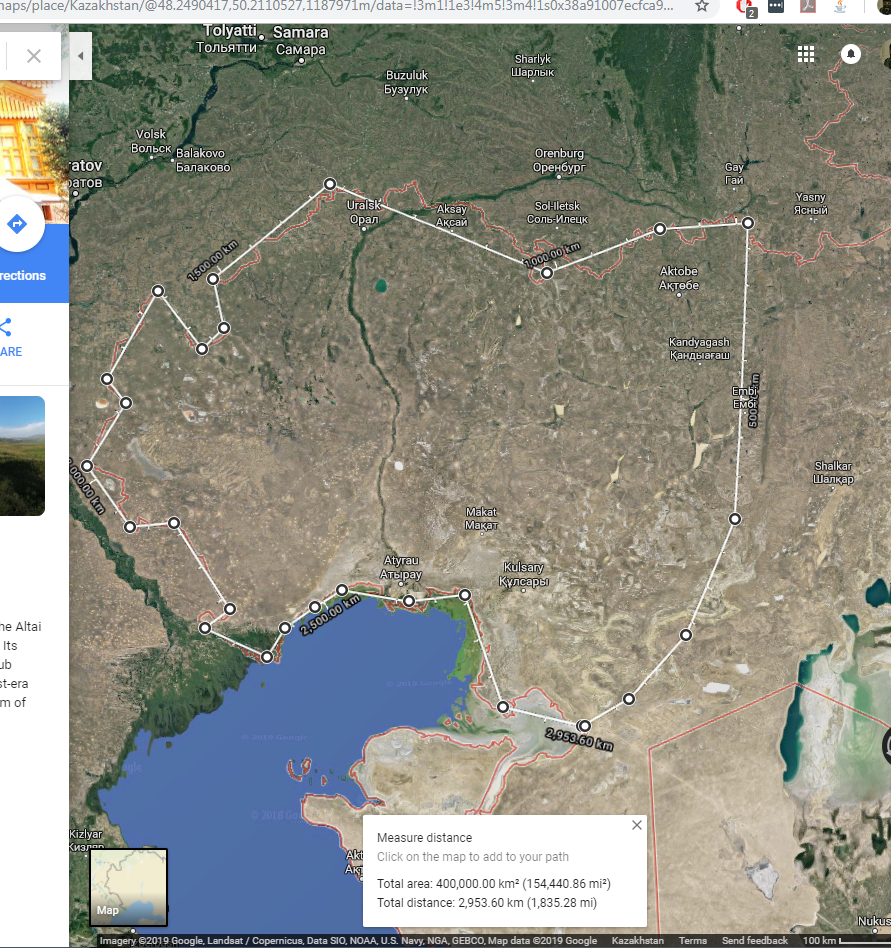This screenshot has height=948, width=891.
Task: Click the Kazakhstan place photo
Action: click(x=22, y=455)
